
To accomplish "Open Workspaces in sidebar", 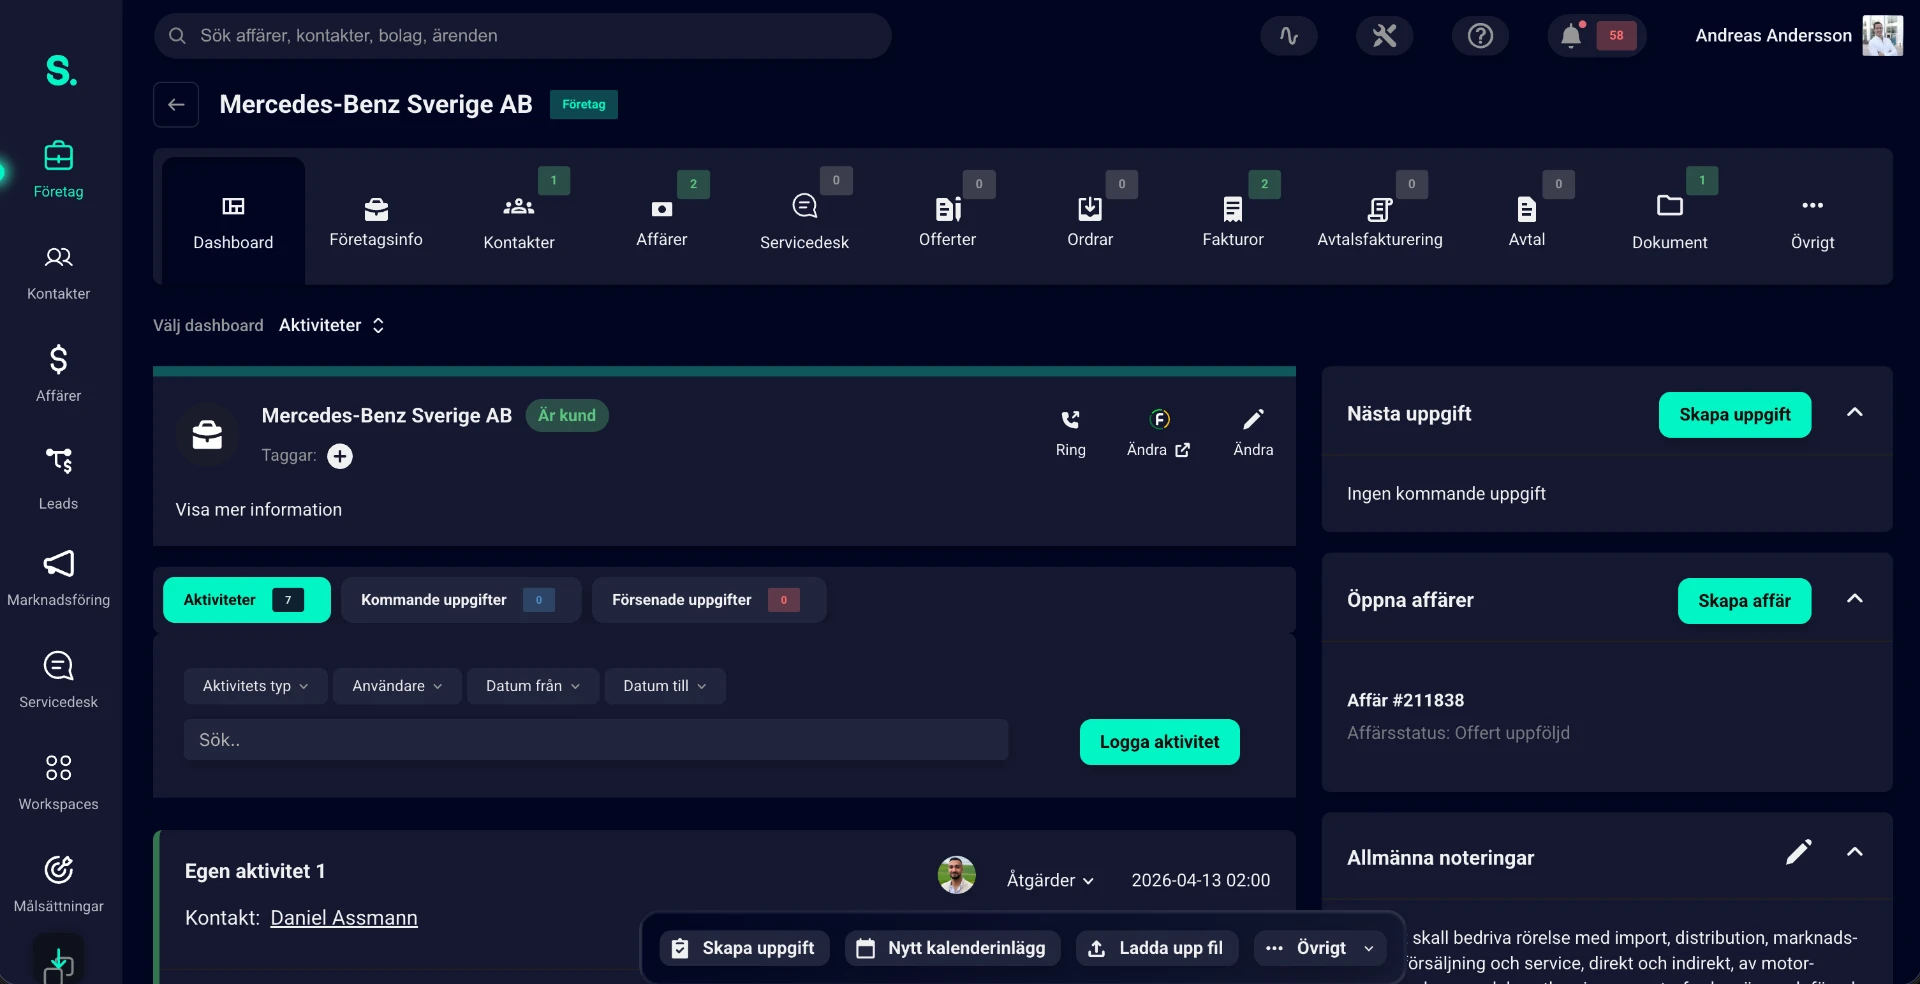I will [x=59, y=782].
